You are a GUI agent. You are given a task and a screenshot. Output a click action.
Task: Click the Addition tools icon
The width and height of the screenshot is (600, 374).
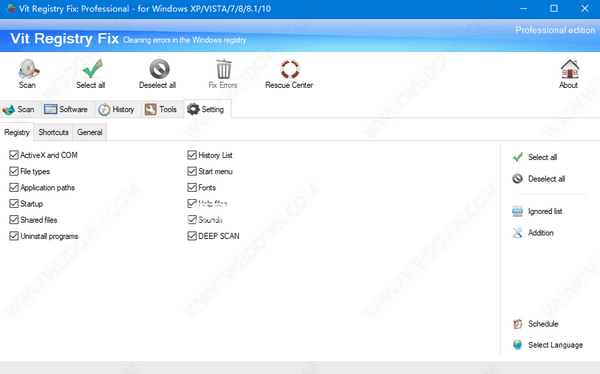coord(517,232)
